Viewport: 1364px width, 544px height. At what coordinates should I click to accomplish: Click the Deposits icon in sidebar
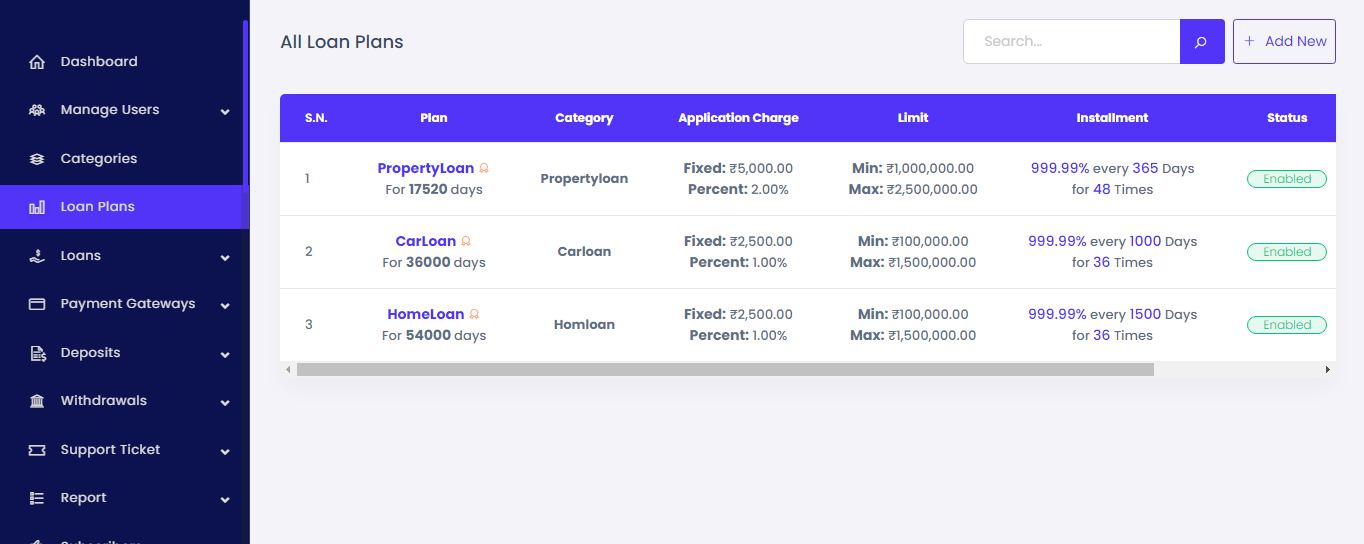point(37,353)
